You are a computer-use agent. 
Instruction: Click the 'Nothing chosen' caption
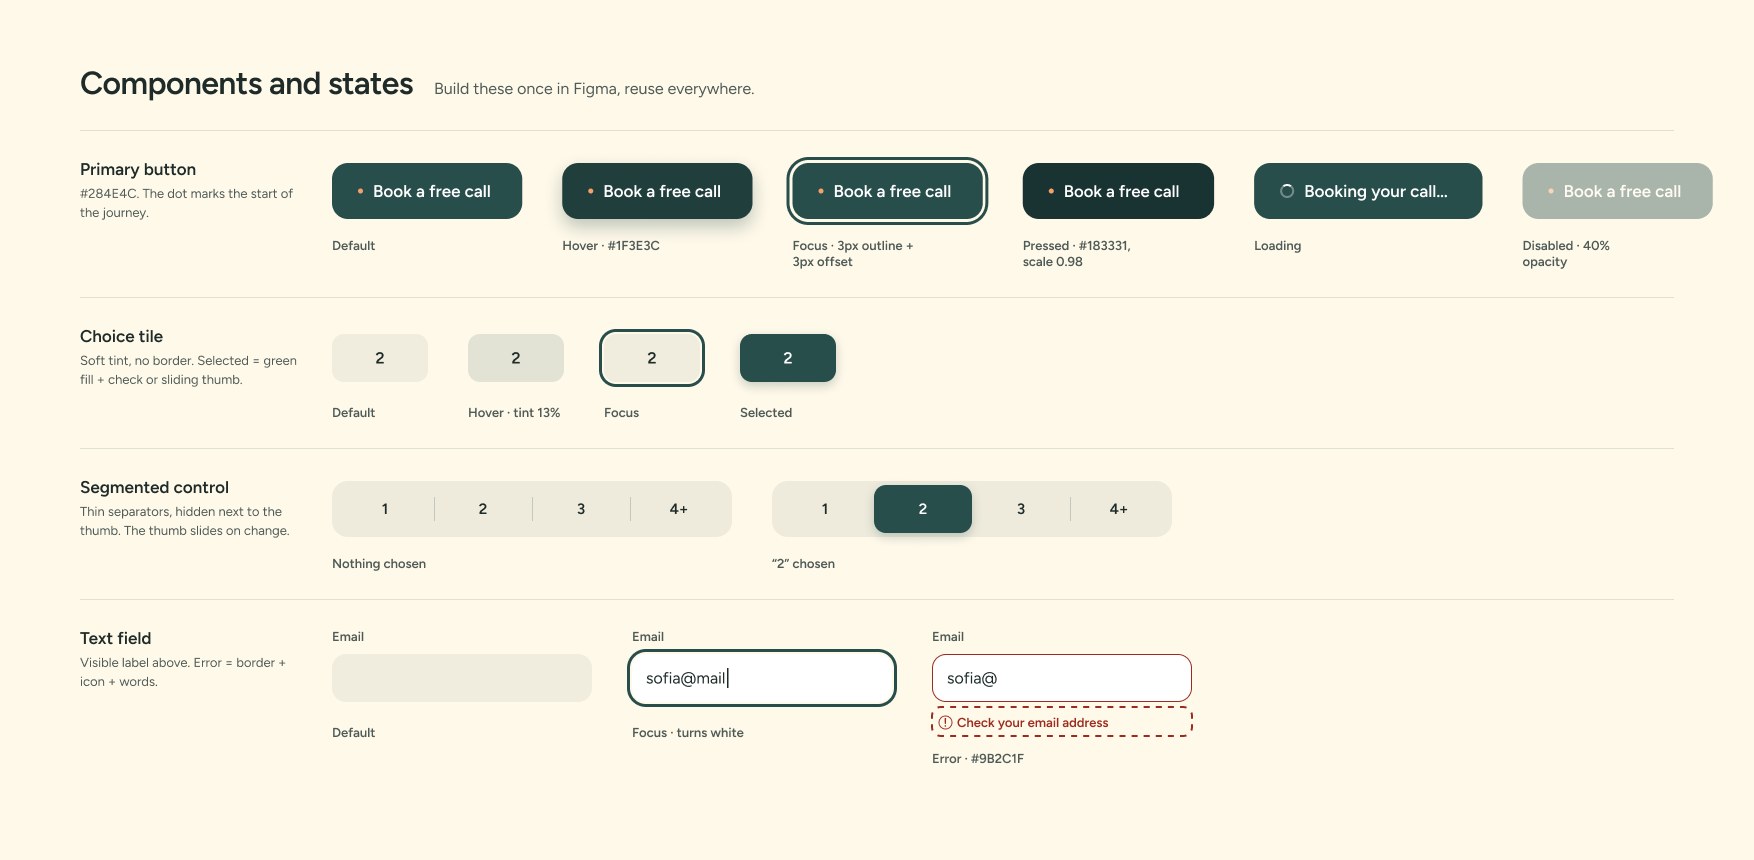(379, 563)
